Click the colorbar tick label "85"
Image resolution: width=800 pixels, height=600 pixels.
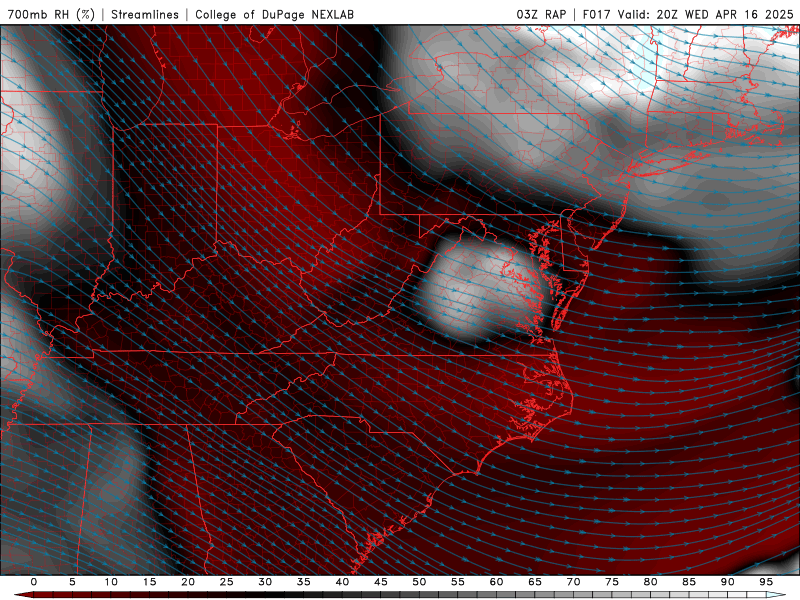689,582
